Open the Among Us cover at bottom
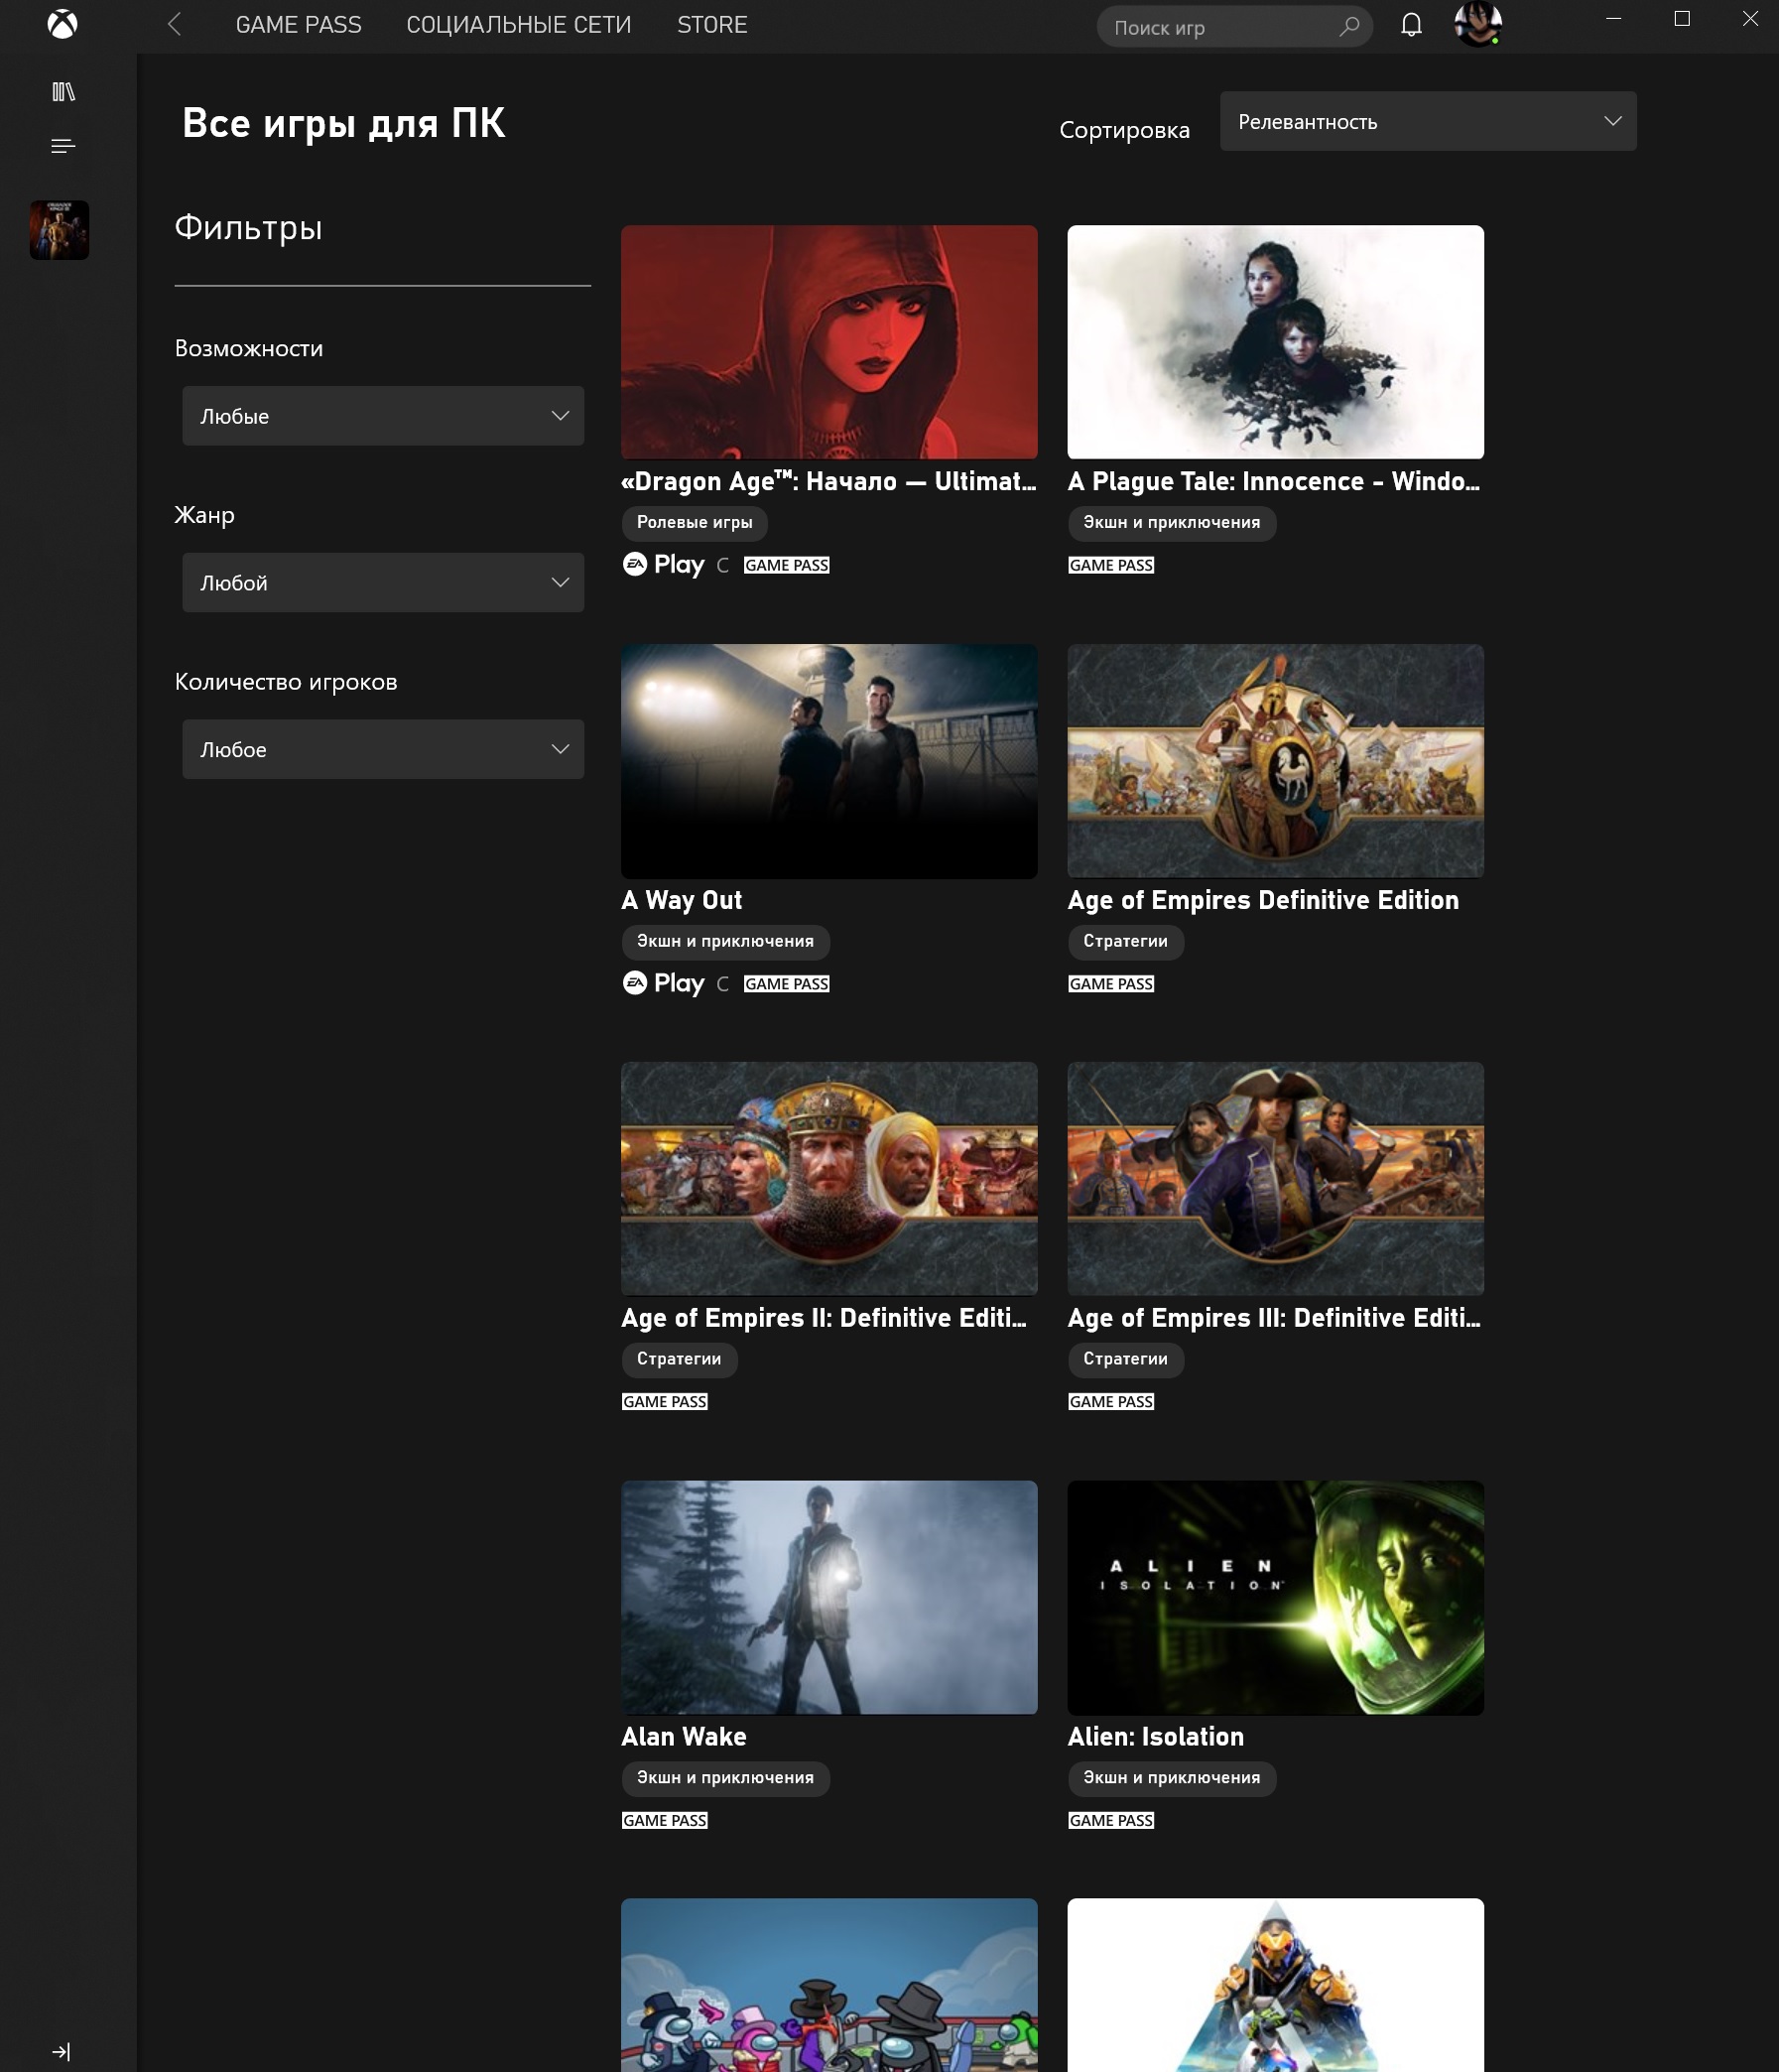This screenshot has width=1779, height=2072. [829, 1986]
